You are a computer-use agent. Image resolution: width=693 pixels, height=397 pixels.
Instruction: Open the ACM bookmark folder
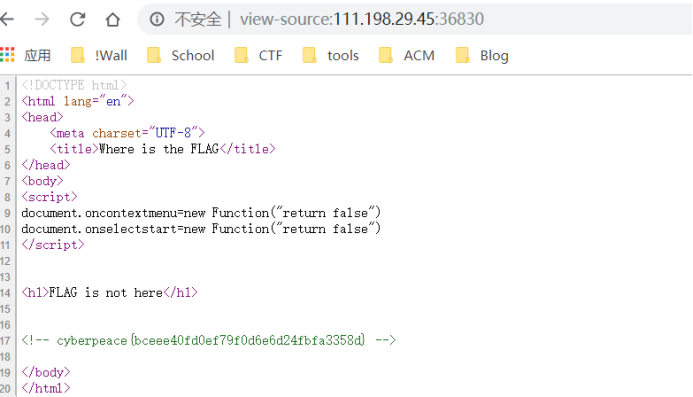click(x=407, y=55)
